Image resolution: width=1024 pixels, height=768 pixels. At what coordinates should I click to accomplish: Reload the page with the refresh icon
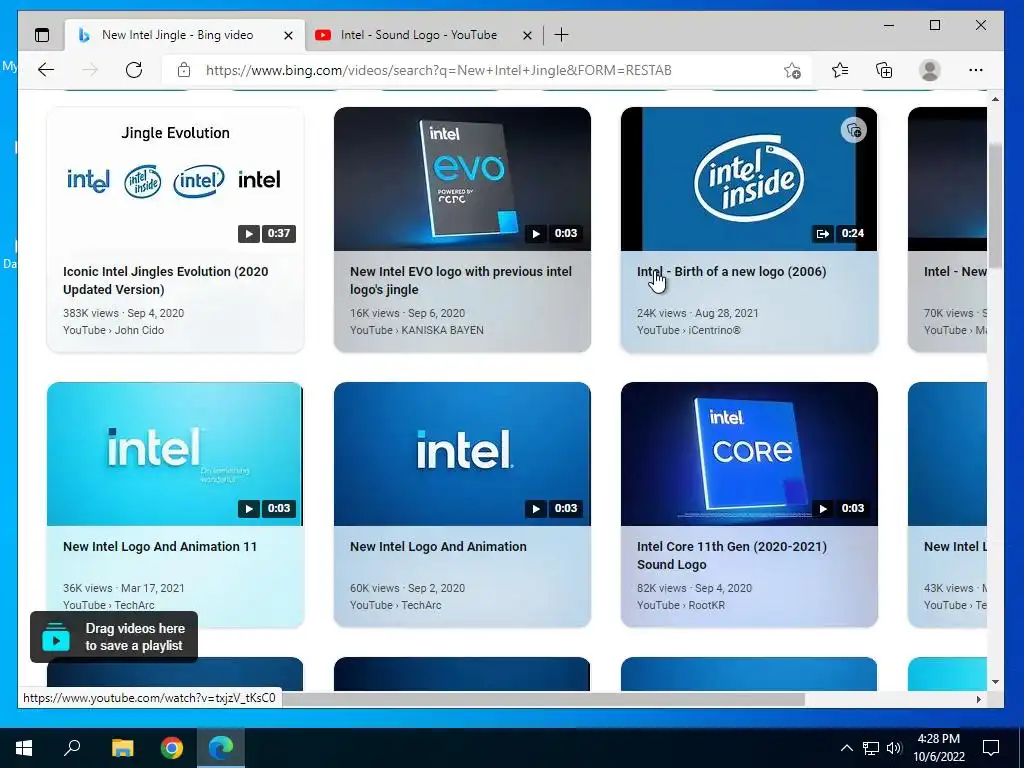click(134, 70)
